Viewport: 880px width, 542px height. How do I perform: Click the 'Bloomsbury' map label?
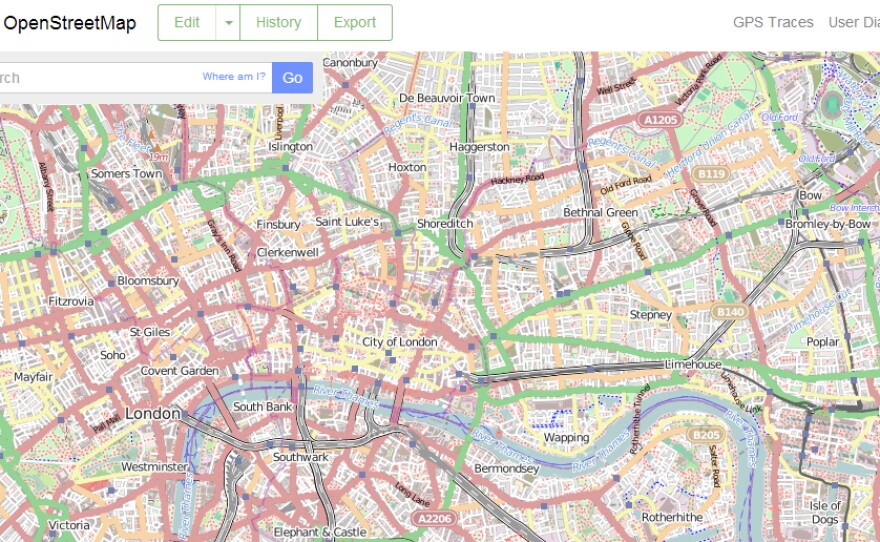[148, 281]
